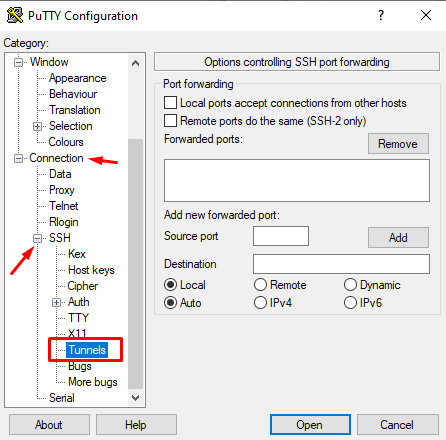Open the Proxy category
This screenshot has width=446, height=440.
click(62, 190)
